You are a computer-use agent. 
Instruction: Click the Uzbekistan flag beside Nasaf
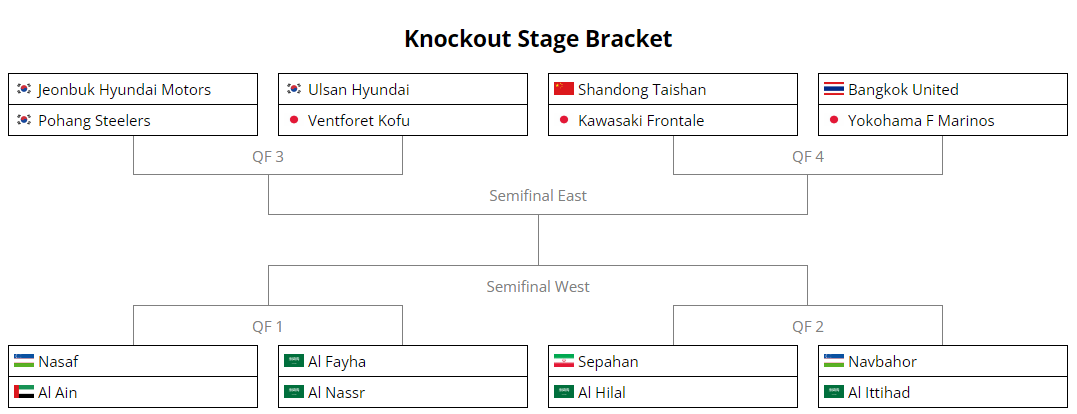coord(24,360)
